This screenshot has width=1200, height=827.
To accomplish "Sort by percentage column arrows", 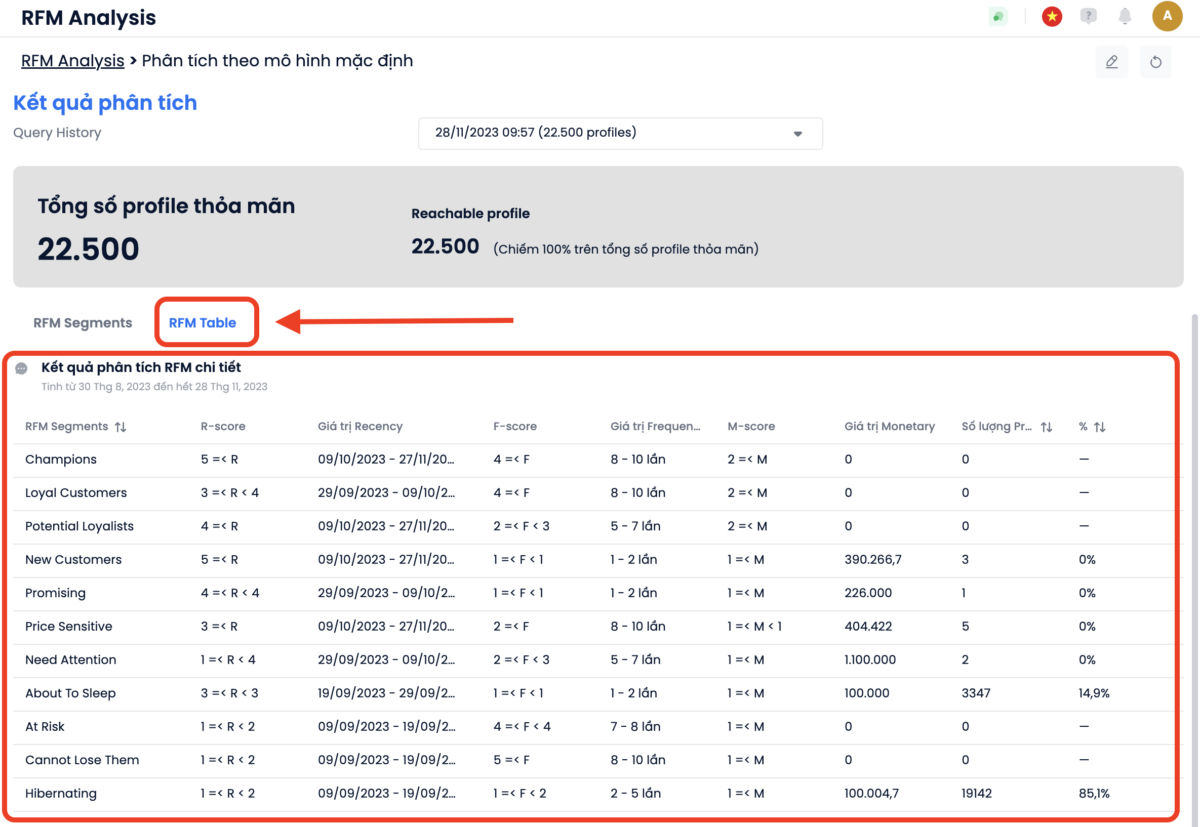I will (1100, 427).
